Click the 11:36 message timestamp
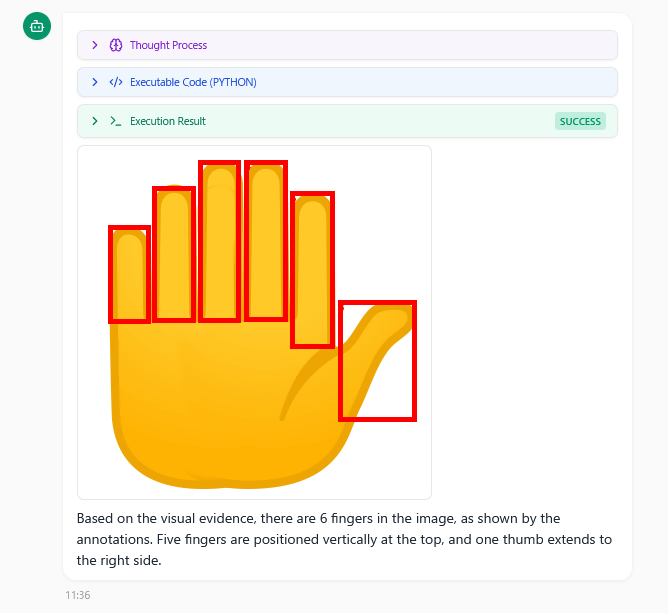This screenshot has height=613, width=668. pyautogui.click(x=77, y=594)
